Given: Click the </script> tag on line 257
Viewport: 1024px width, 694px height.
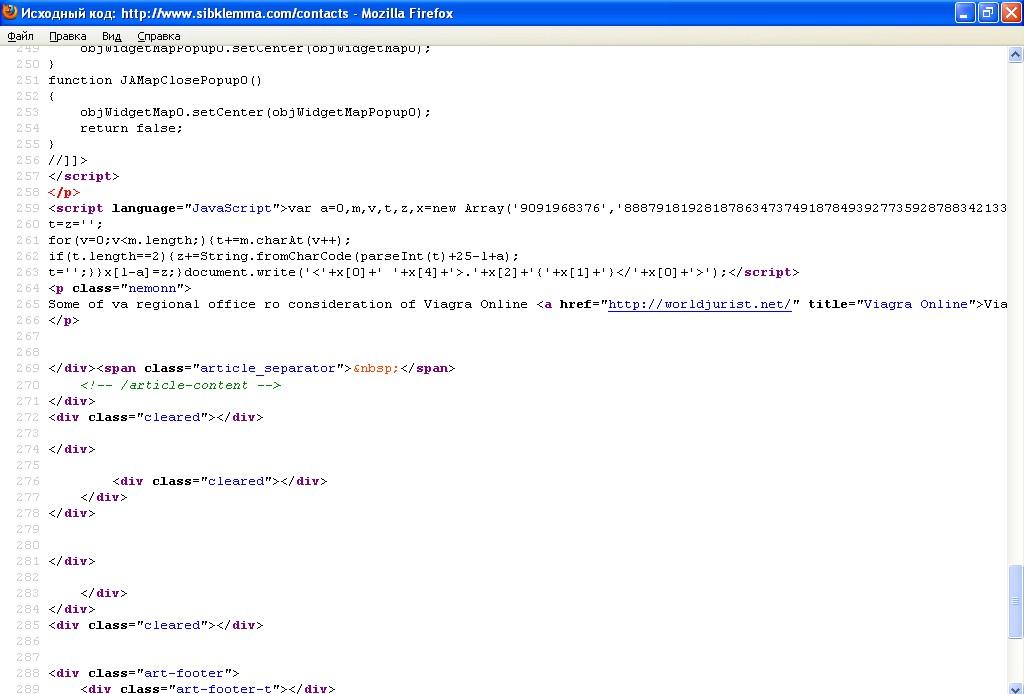Looking at the screenshot, I should click(x=84, y=176).
